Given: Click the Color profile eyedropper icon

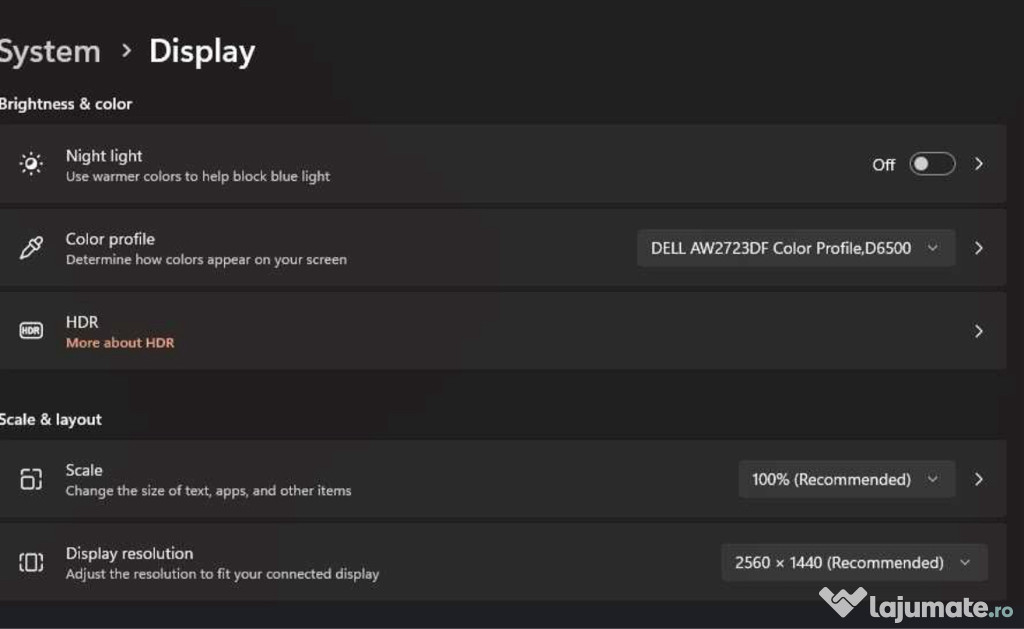Looking at the screenshot, I should pyautogui.click(x=31, y=248).
